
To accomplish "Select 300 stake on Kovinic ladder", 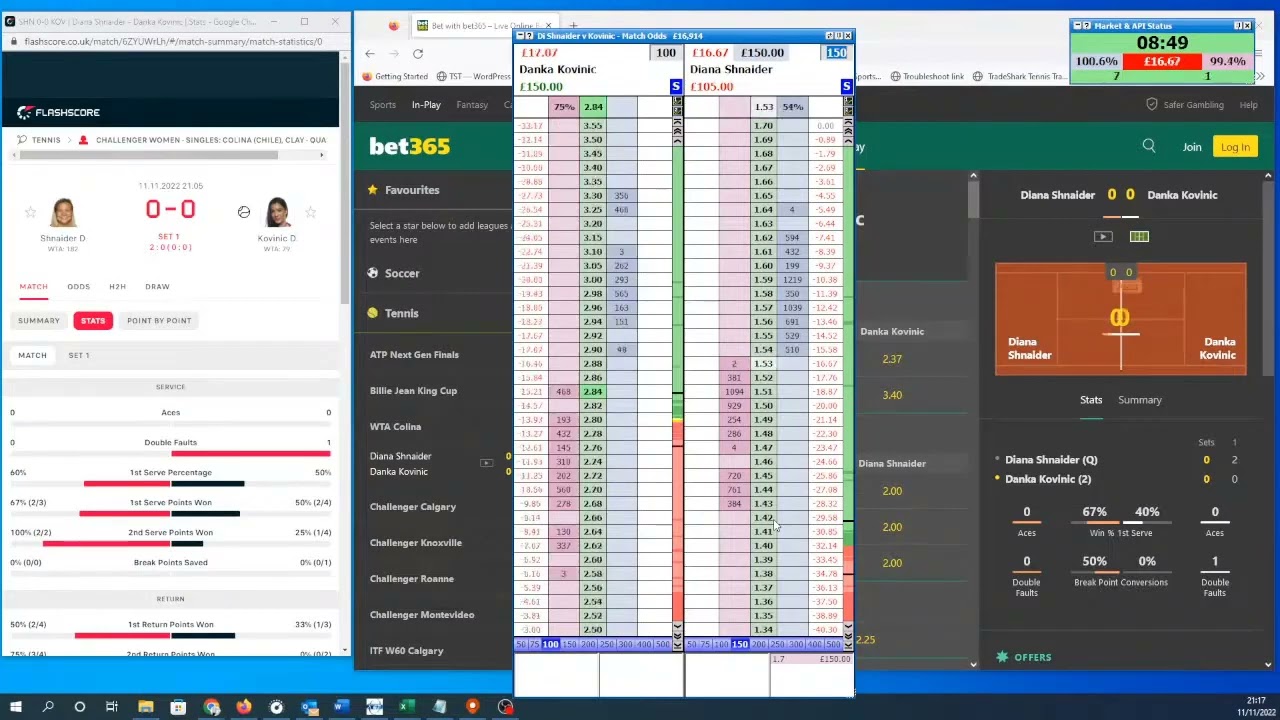I will (x=625, y=645).
